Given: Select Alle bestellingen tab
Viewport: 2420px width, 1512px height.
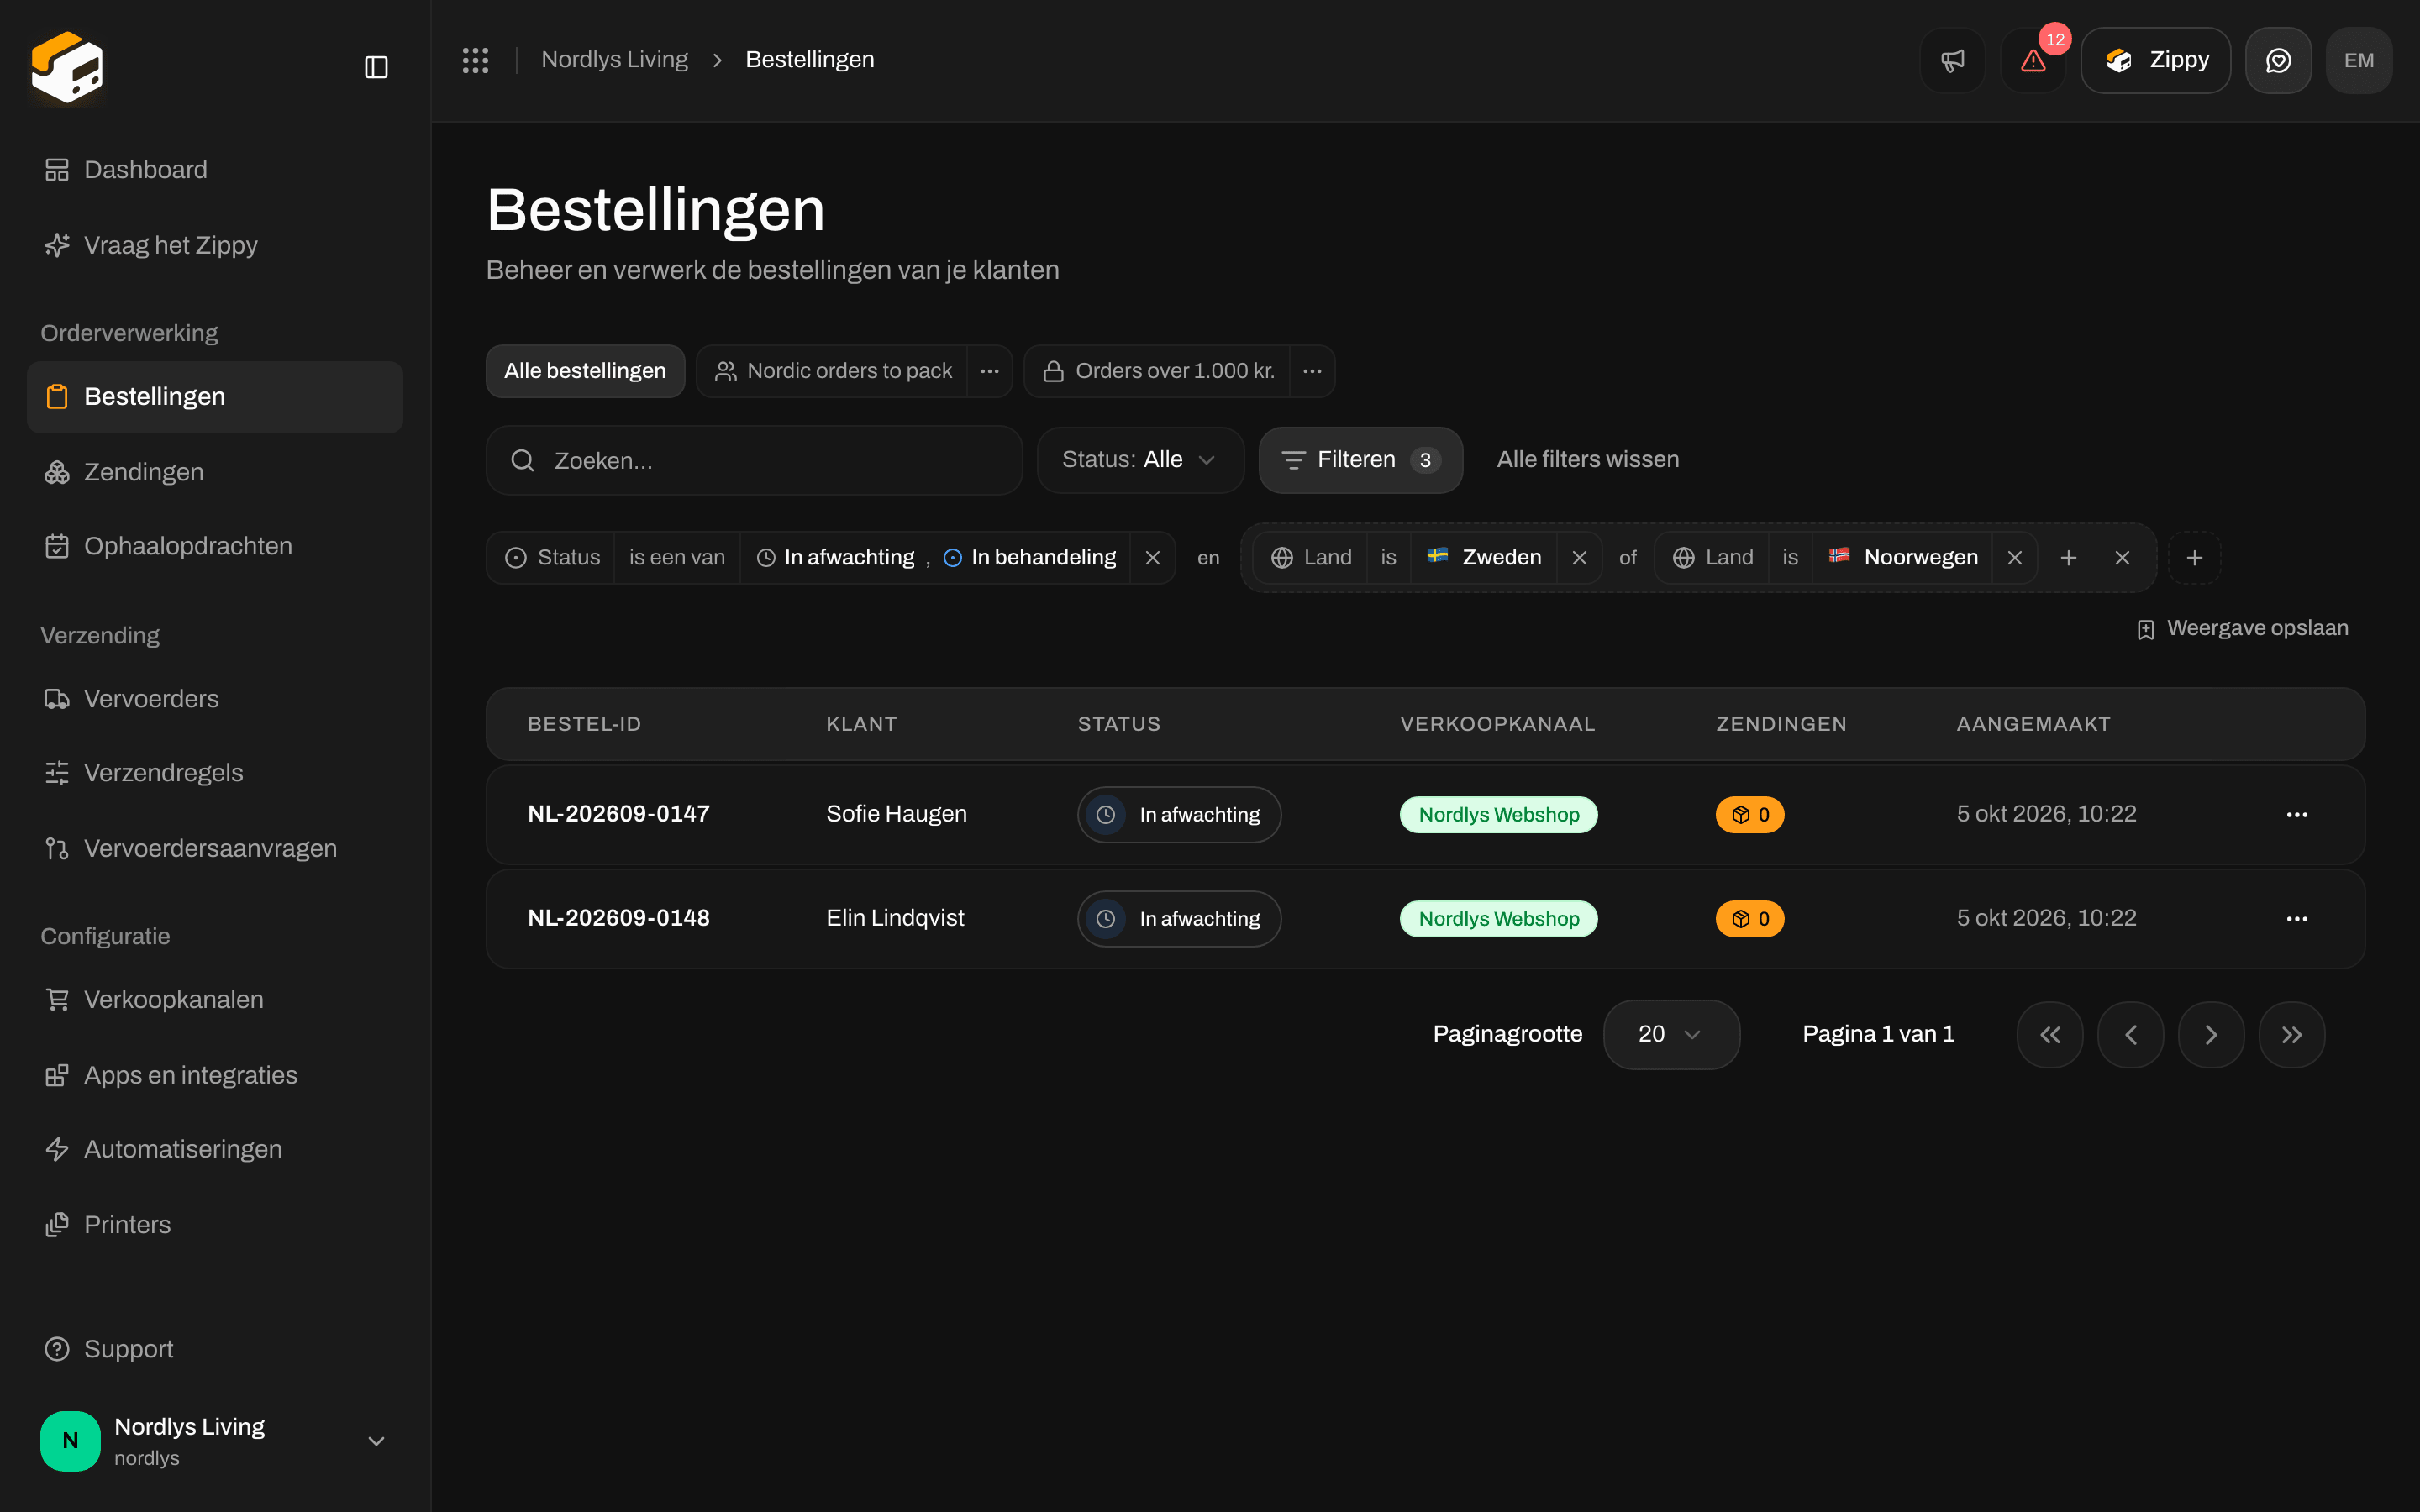Looking at the screenshot, I should coord(585,371).
